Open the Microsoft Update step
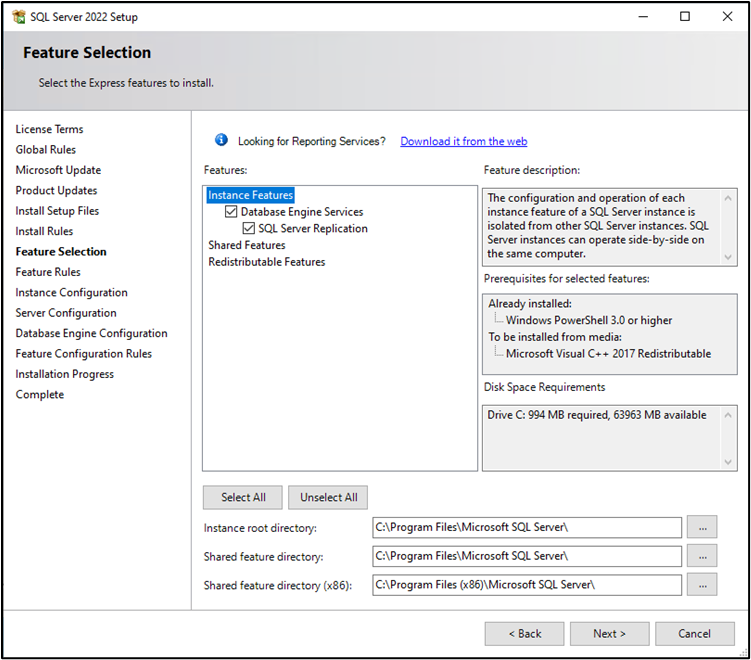Image resolution: width=751 pixels, height=660 pixels. pyautogui.click(x=58, y=170)
